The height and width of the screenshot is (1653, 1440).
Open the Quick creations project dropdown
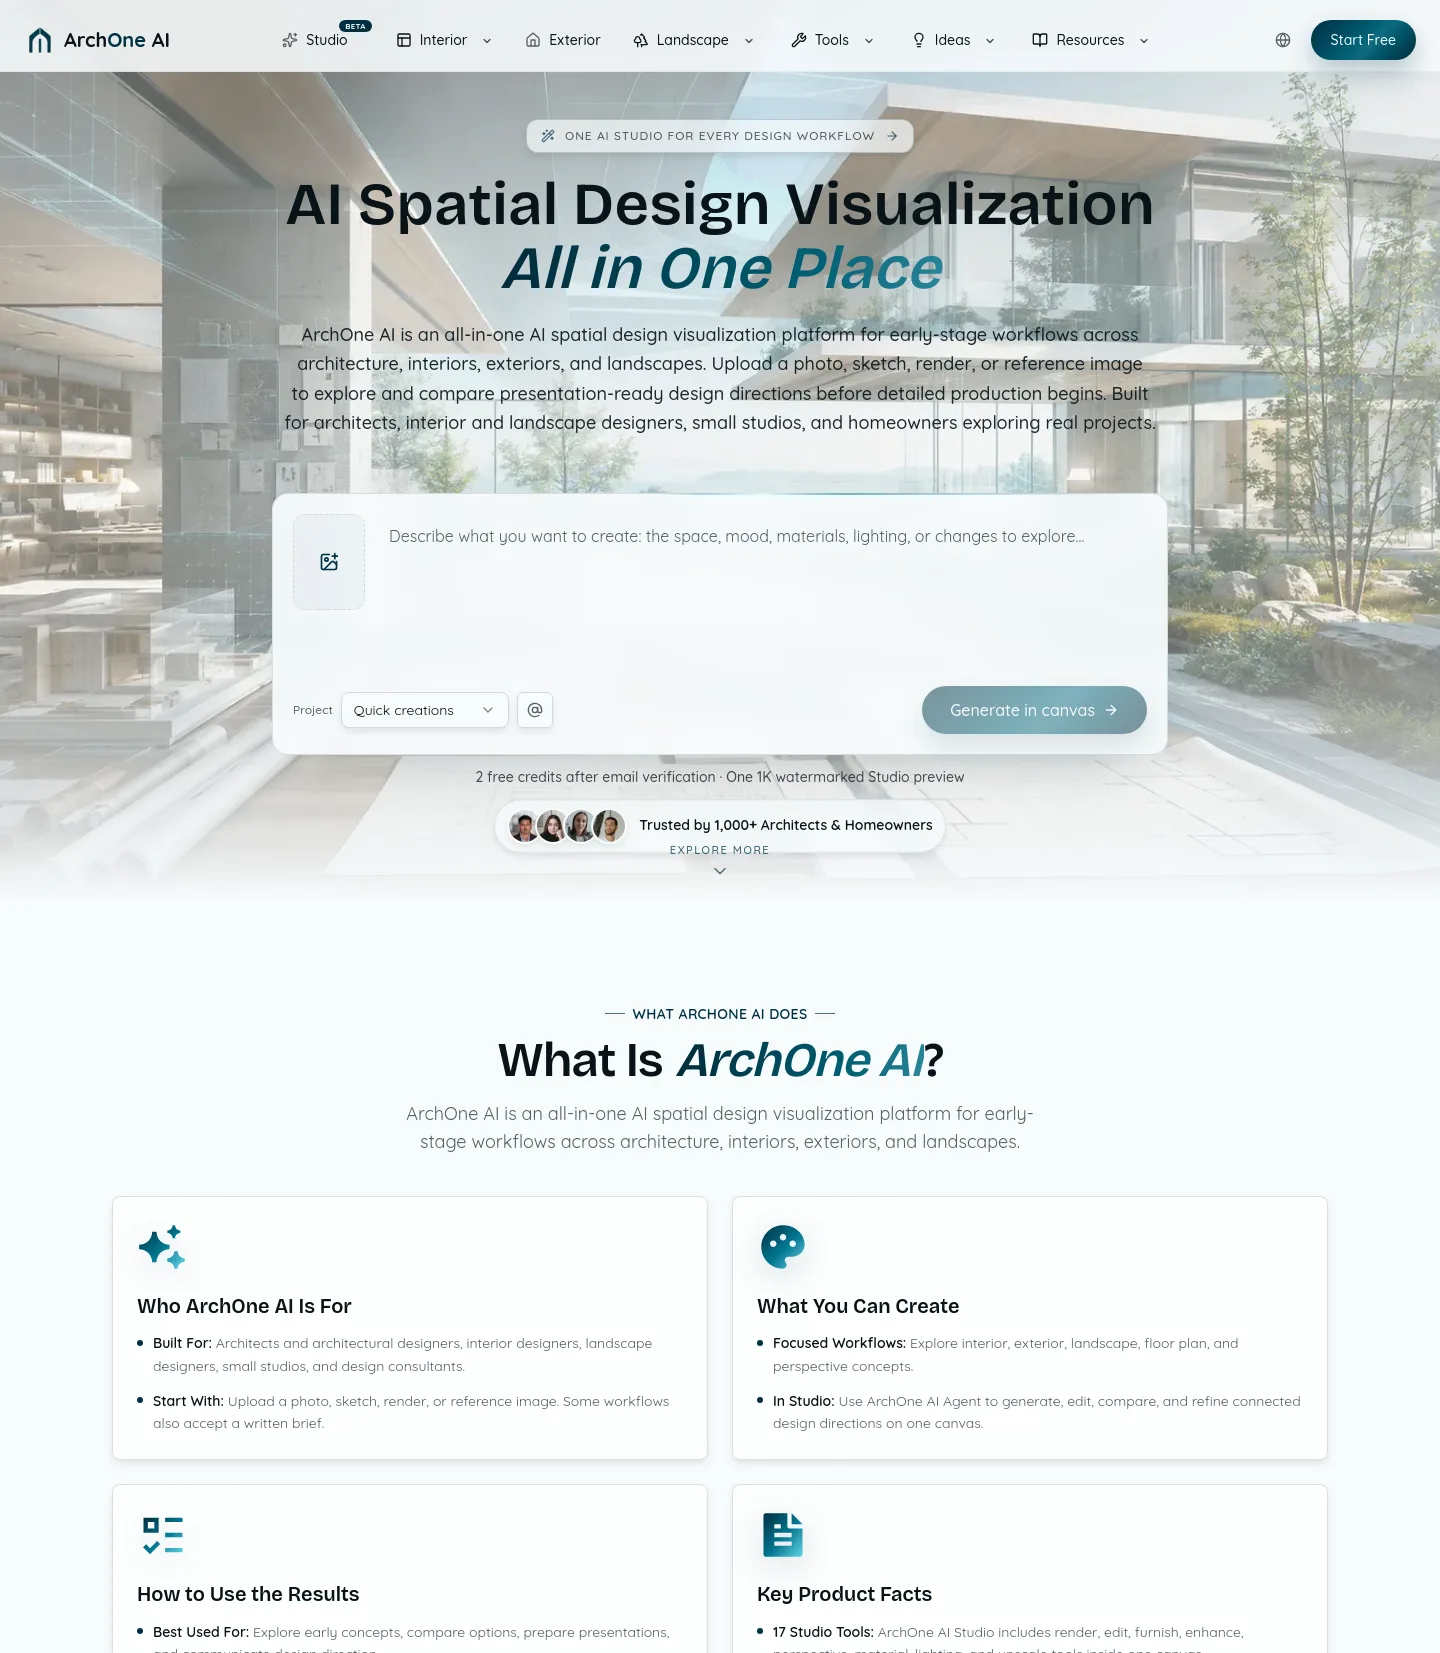pyautogui.click(x=424, y=710)
